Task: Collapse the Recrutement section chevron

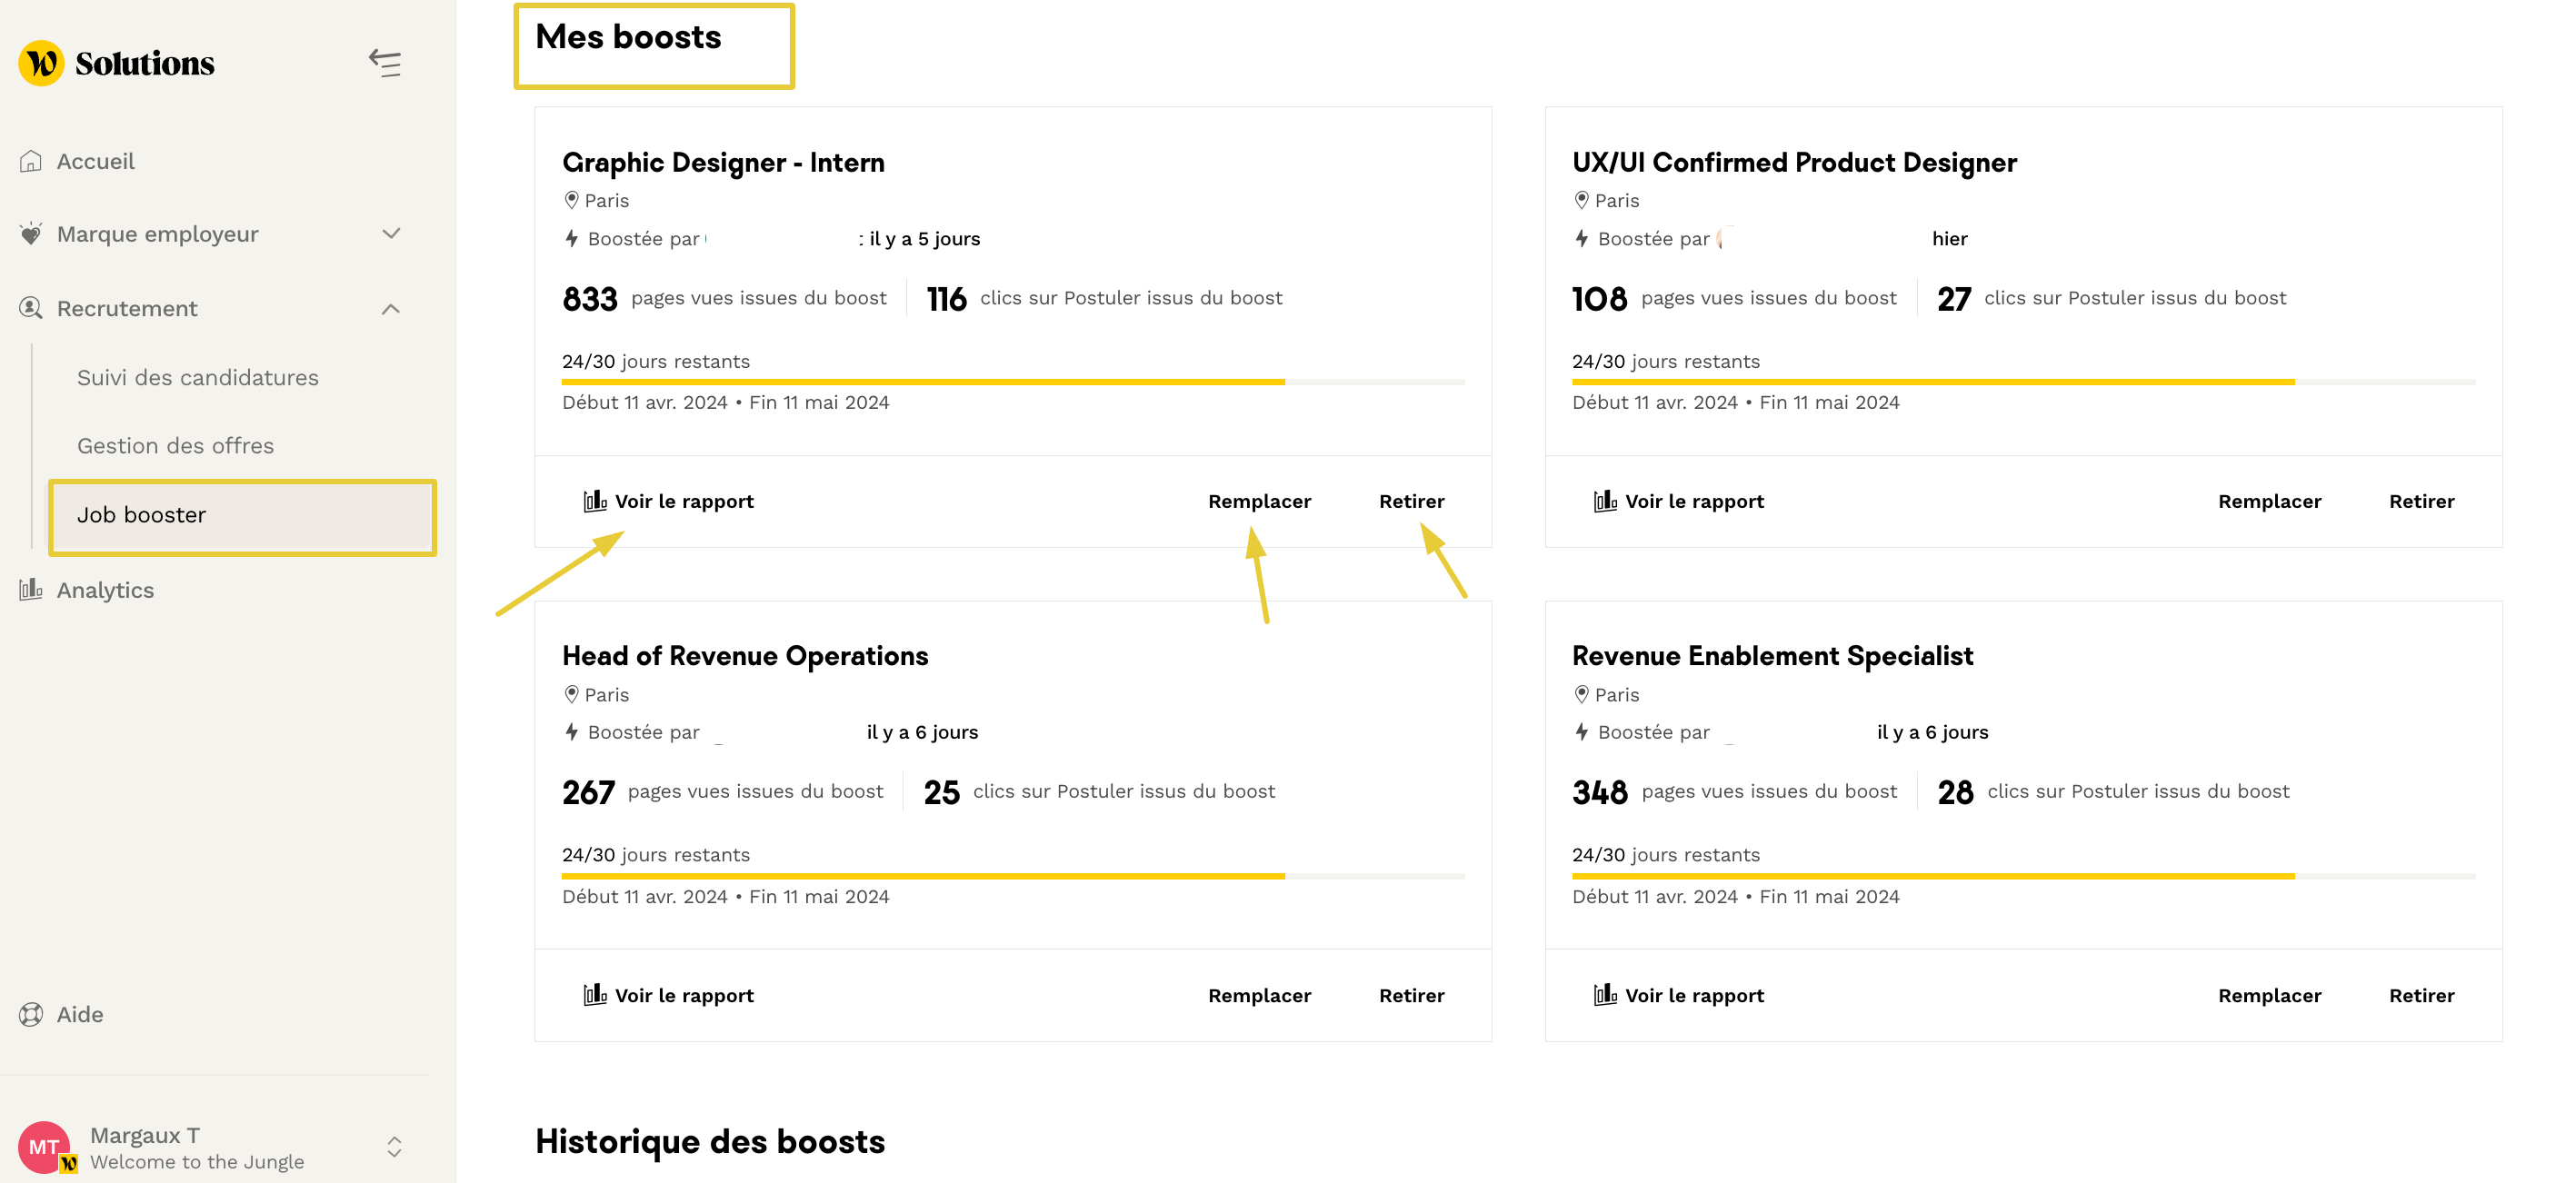Action: tap(391, 309)
